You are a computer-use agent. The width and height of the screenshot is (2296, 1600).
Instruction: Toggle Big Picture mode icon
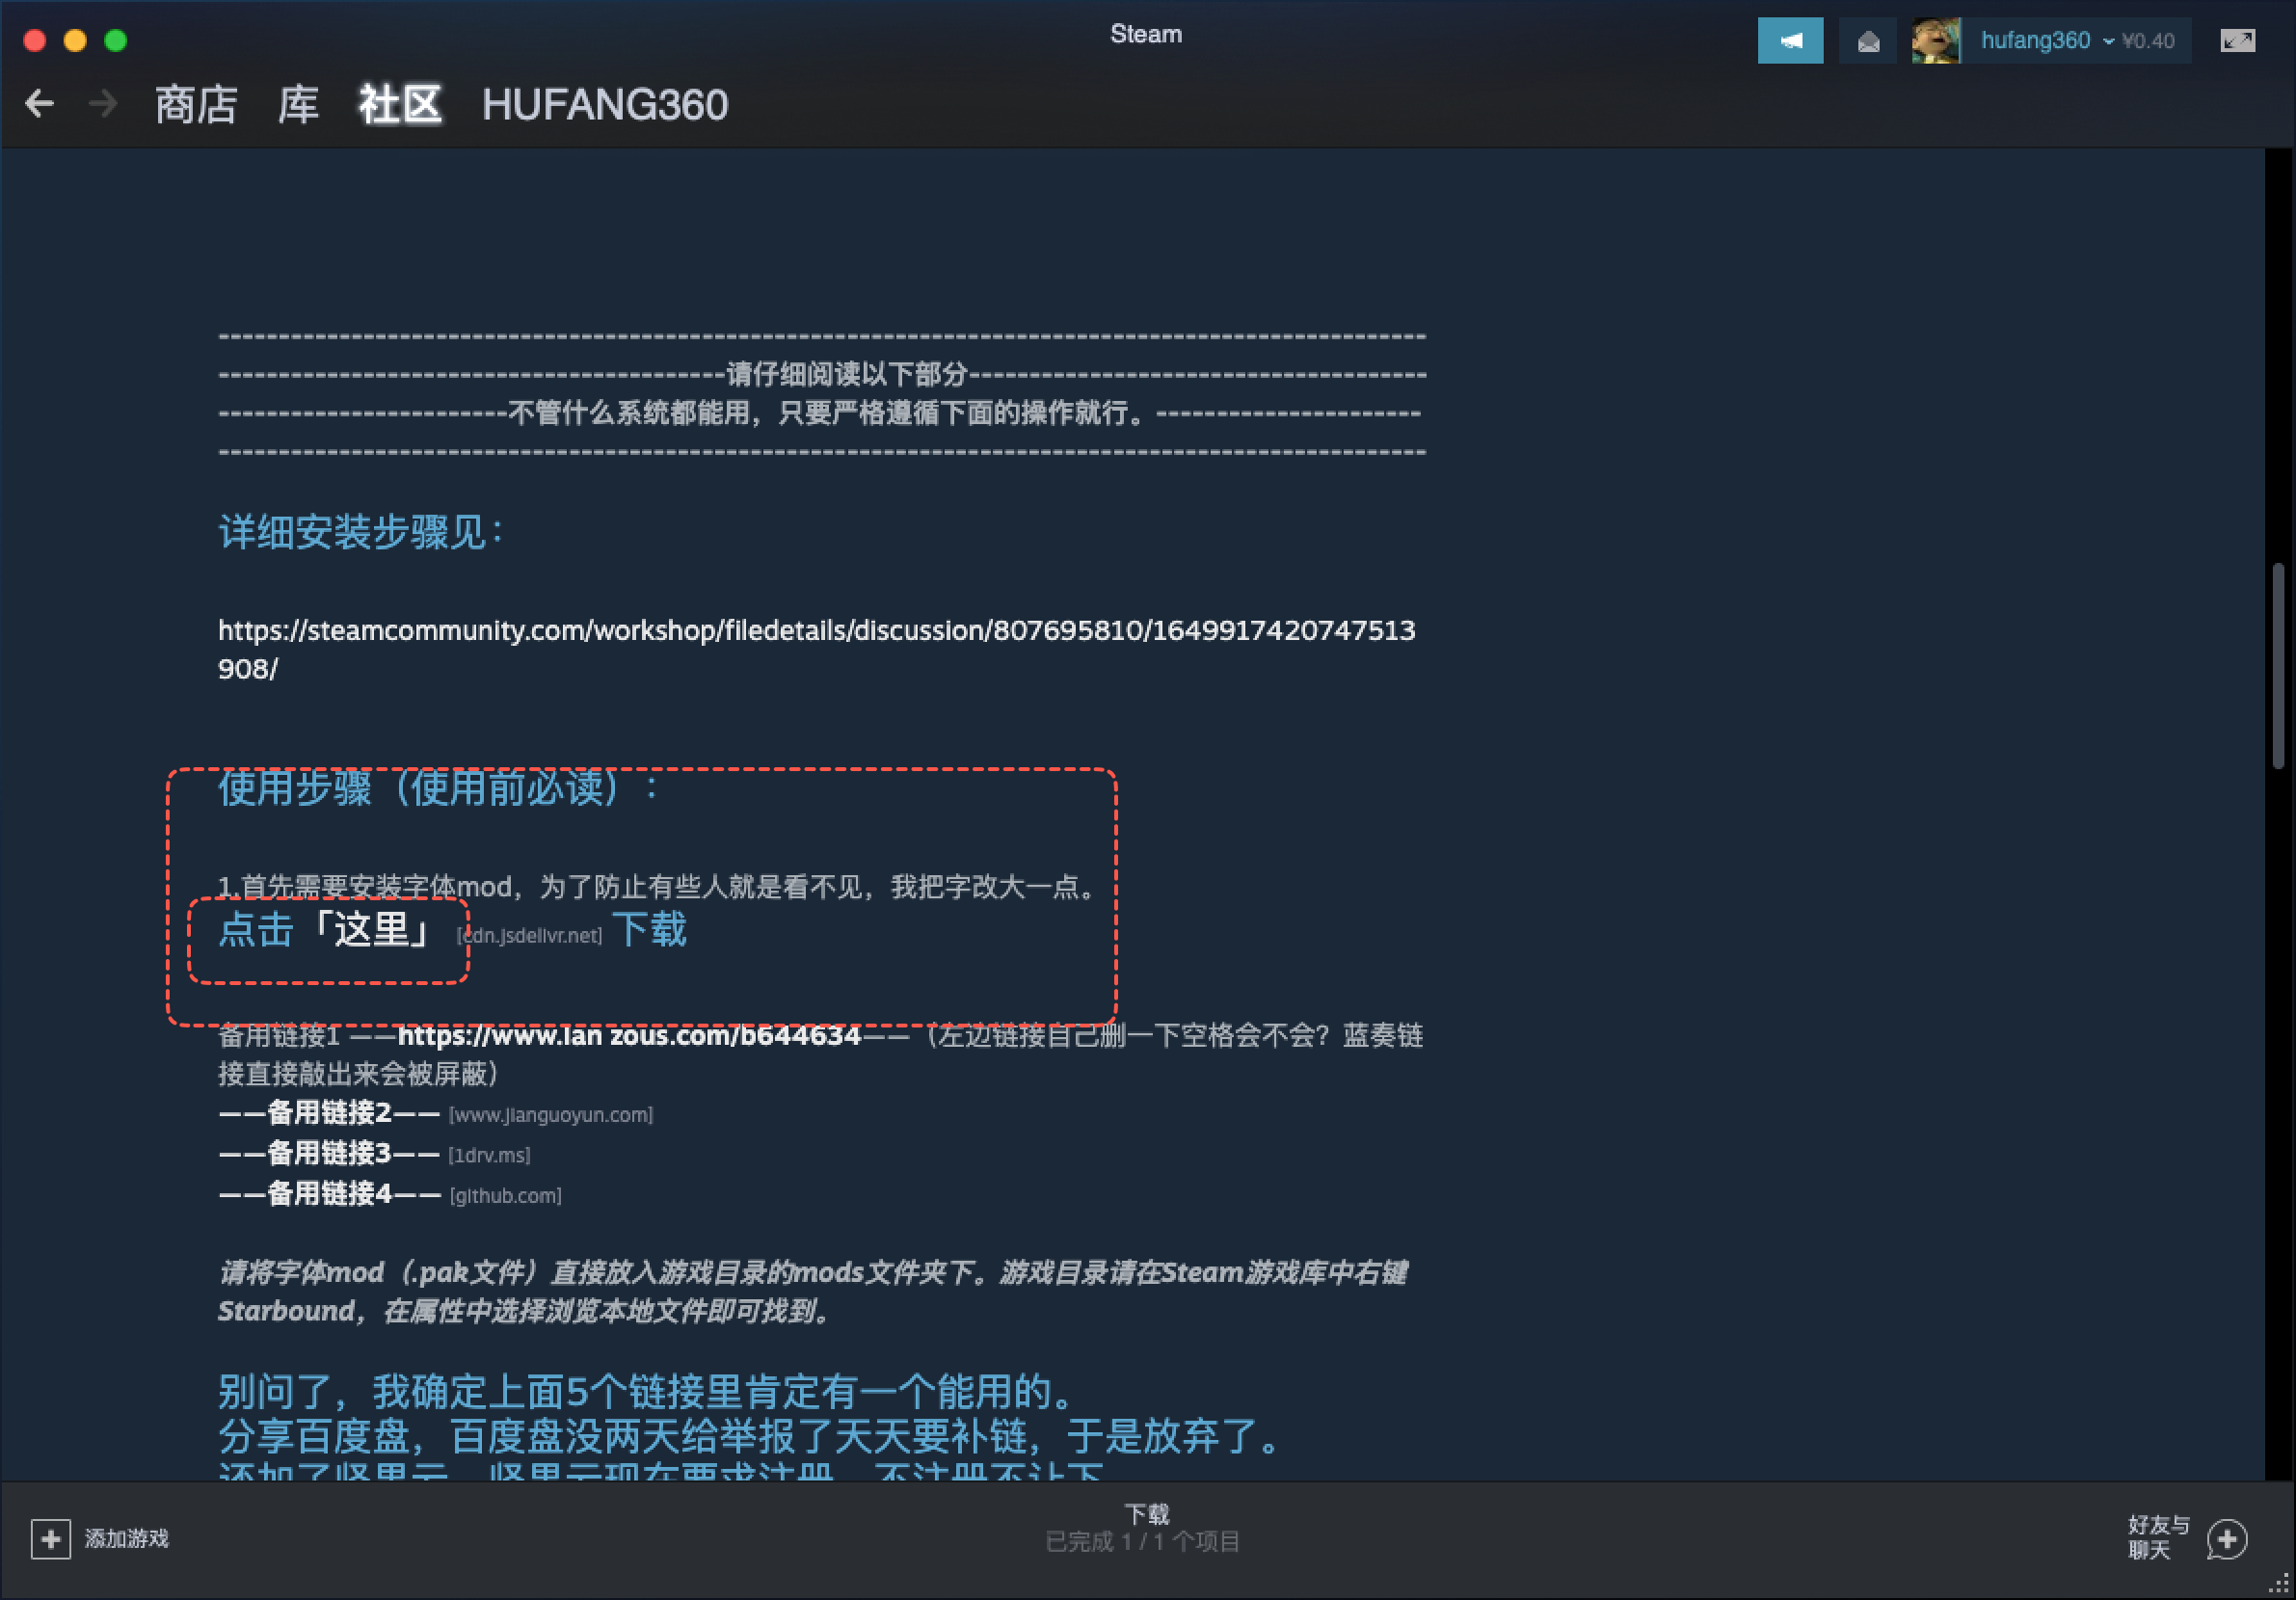pos(2237,41)
